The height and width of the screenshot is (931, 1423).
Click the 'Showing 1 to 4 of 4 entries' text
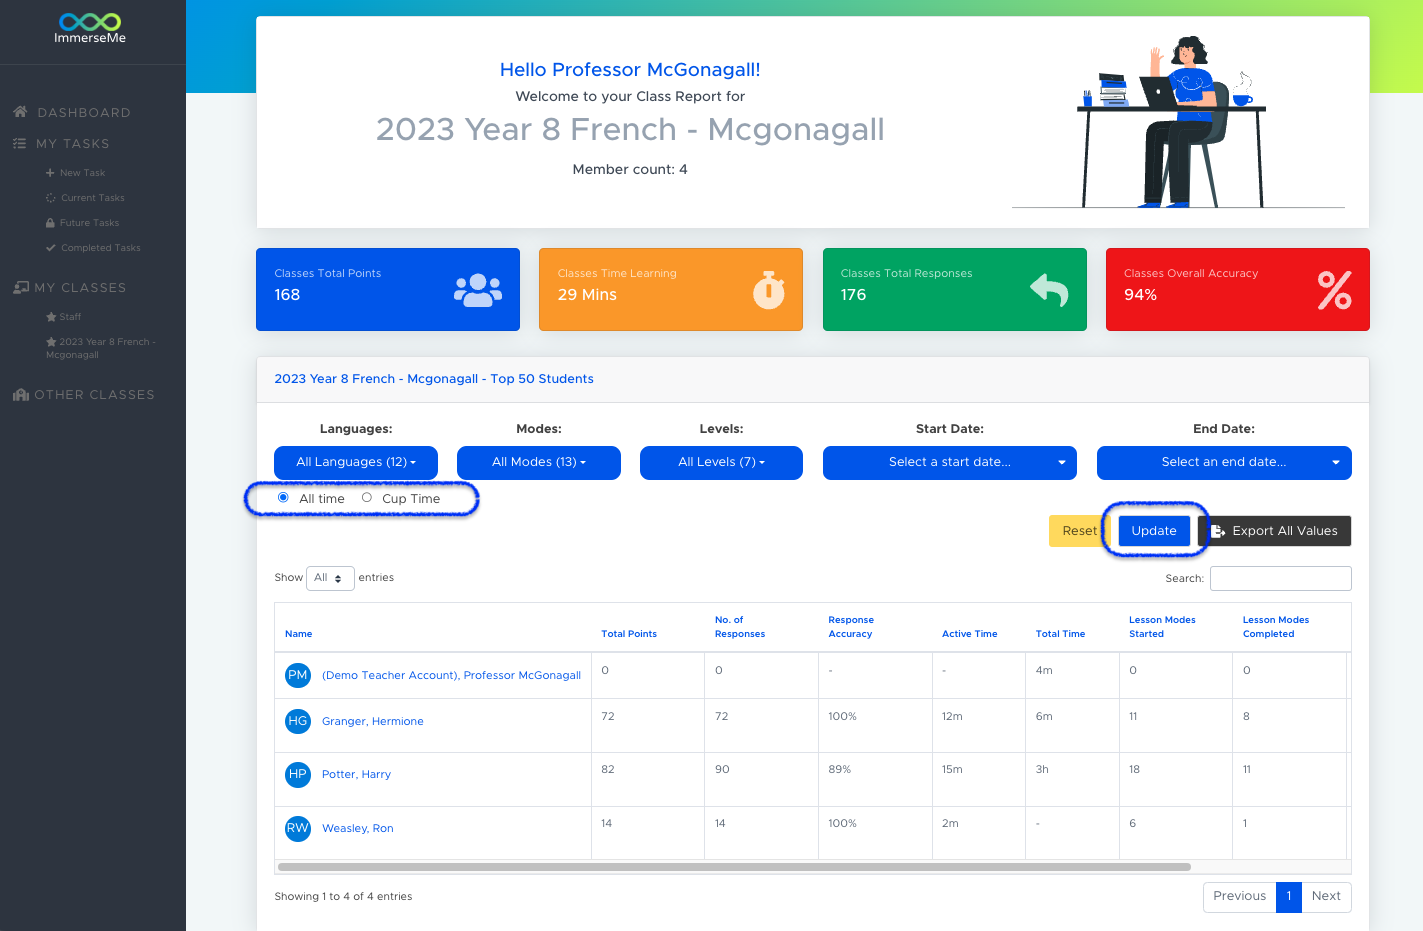pyautogui.click(x=343, y=896)
